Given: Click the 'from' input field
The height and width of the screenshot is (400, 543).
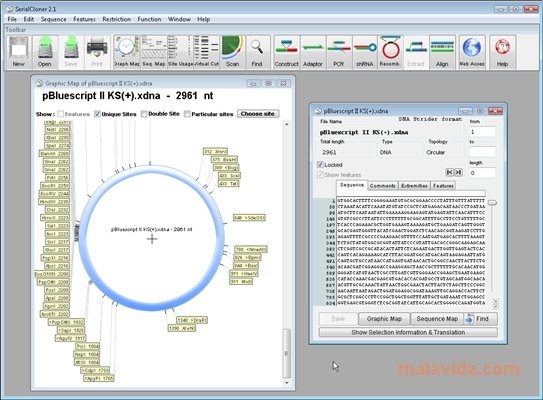Looking at the screenshot, I should pos(482,132).
